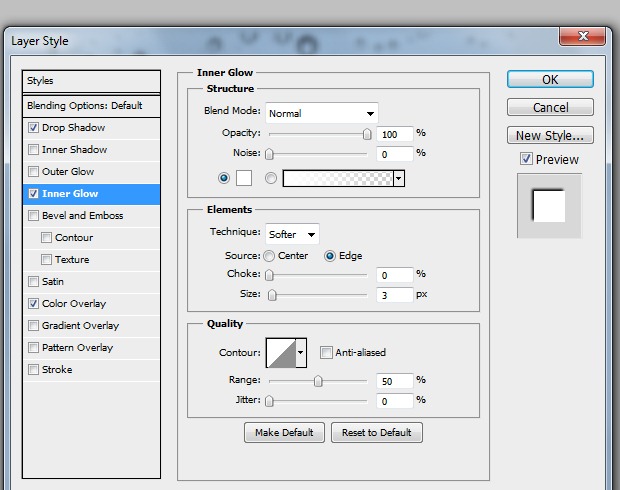Open the Blend Mode dropdown
This screenshot has height=490, width=620.
click(x=321, y=113)
